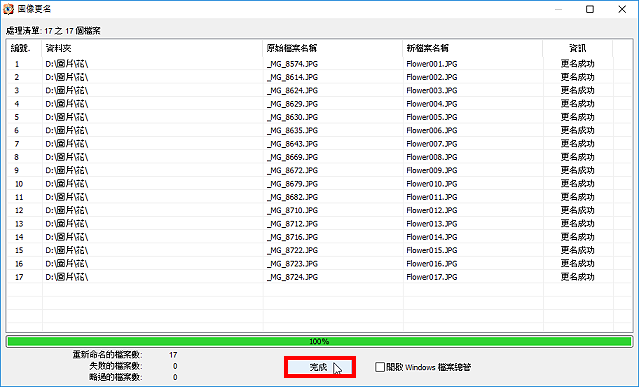Viewport: 639px width, 387px height.
Task: Click row number 12 cell
Action: pos(19,210)
